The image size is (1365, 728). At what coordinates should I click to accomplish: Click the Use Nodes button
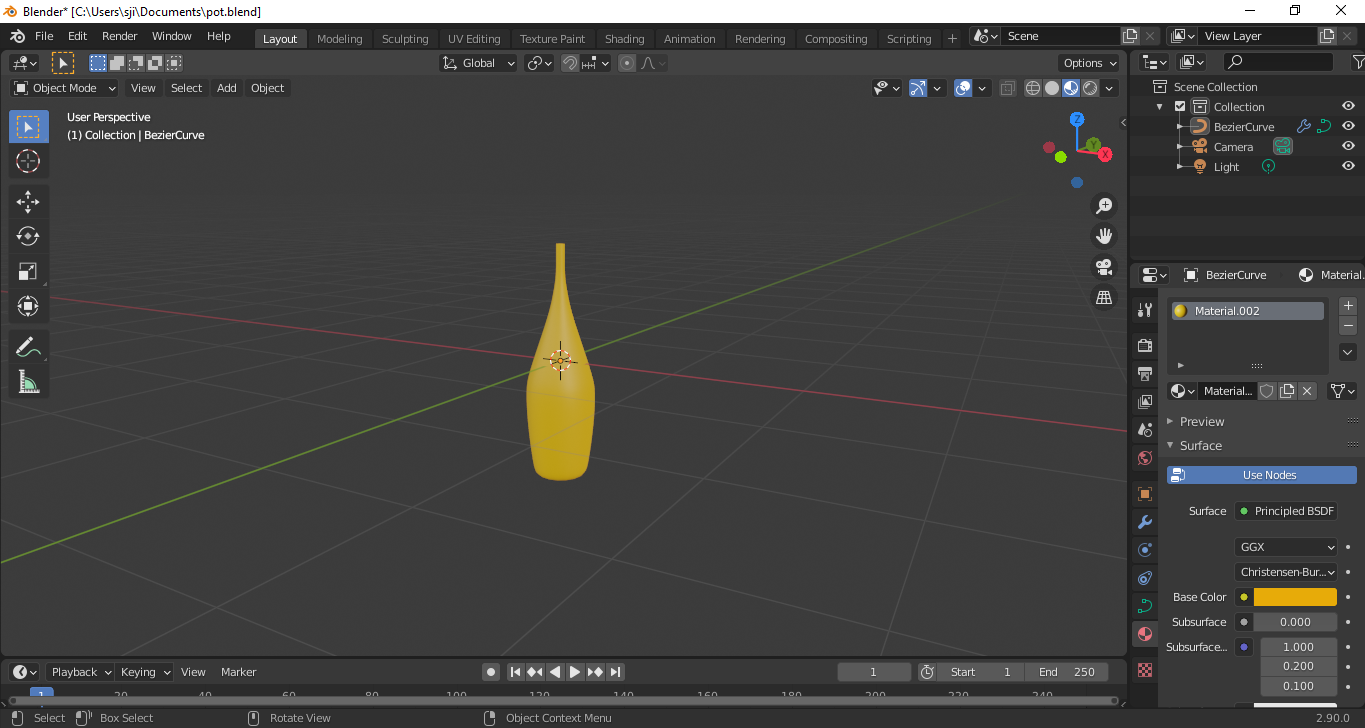click(x=1261, y=474)
